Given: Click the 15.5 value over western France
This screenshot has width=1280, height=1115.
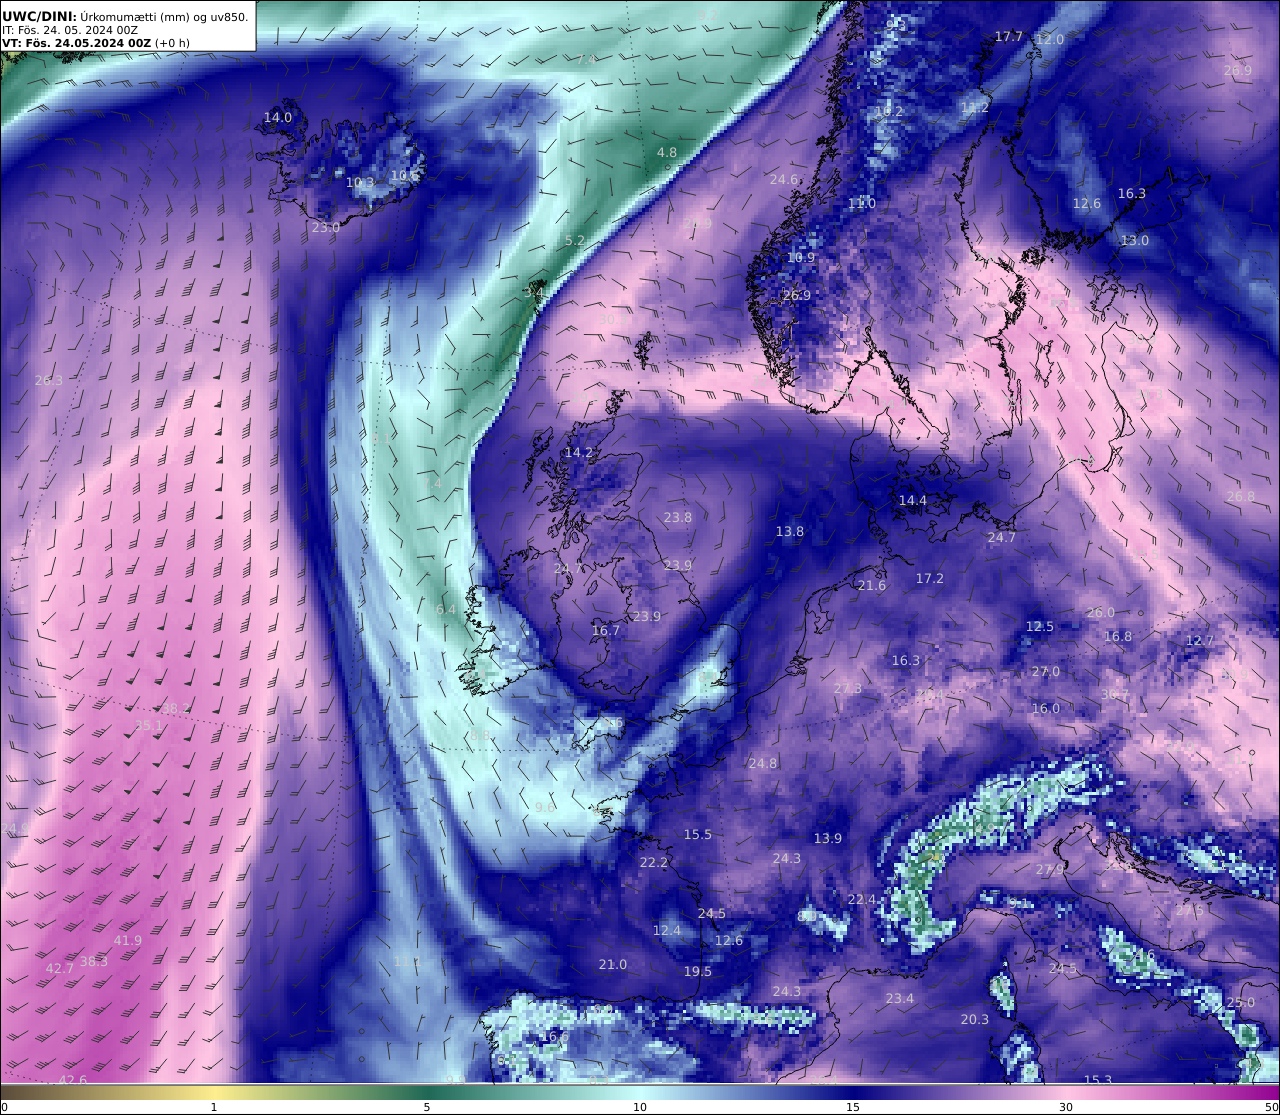Looking at the screenshot, I should click(697, 834).
